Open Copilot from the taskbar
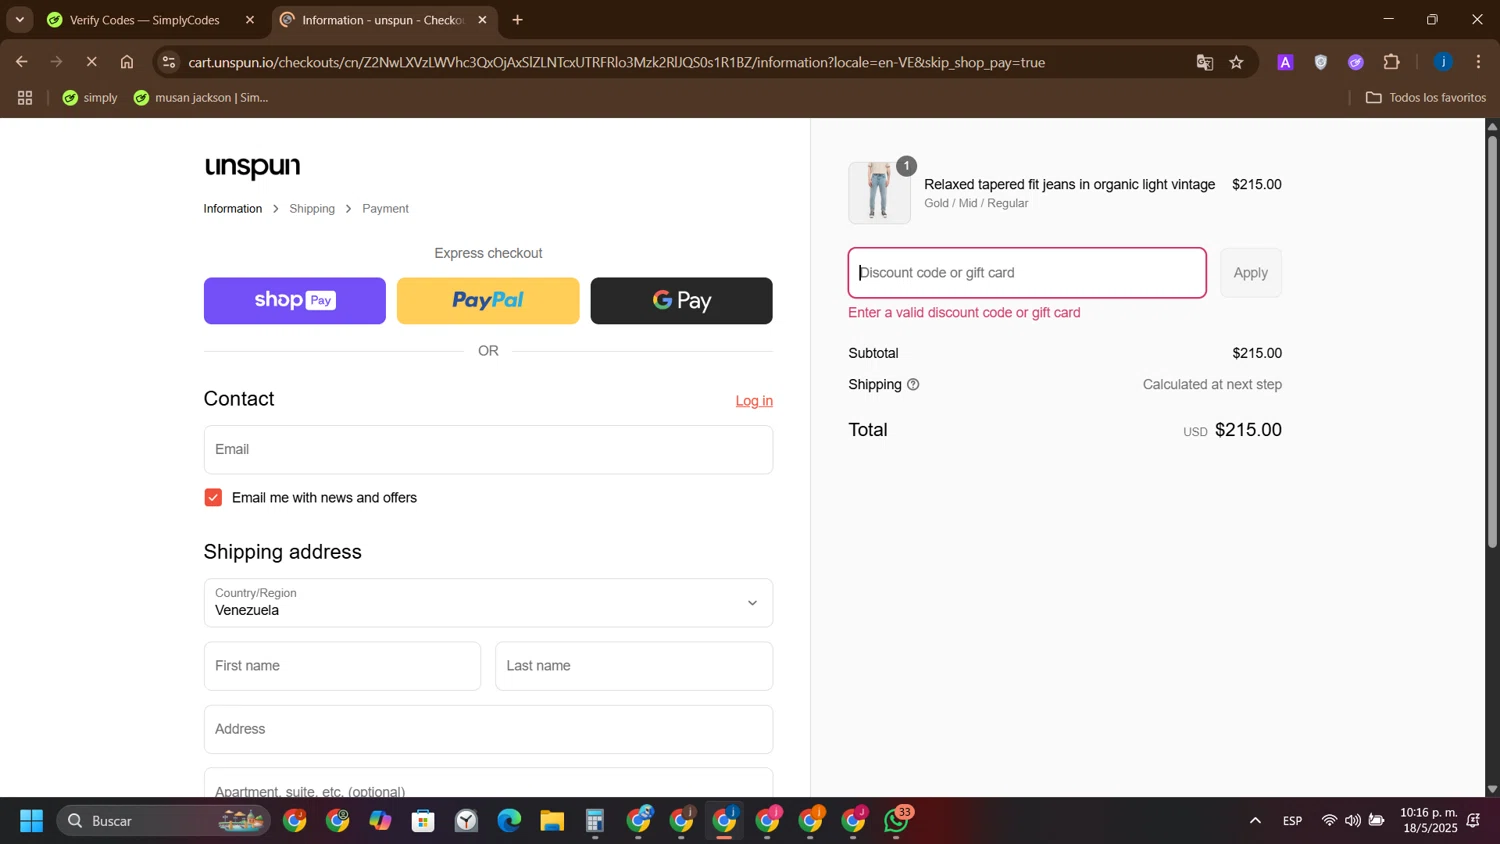 [x=380, y=821]
